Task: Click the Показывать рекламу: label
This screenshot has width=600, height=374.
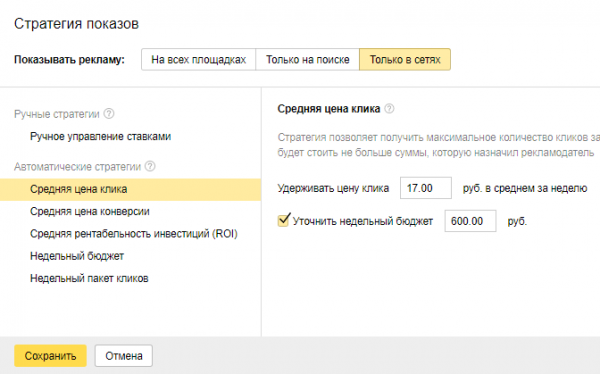Action: 70,60
